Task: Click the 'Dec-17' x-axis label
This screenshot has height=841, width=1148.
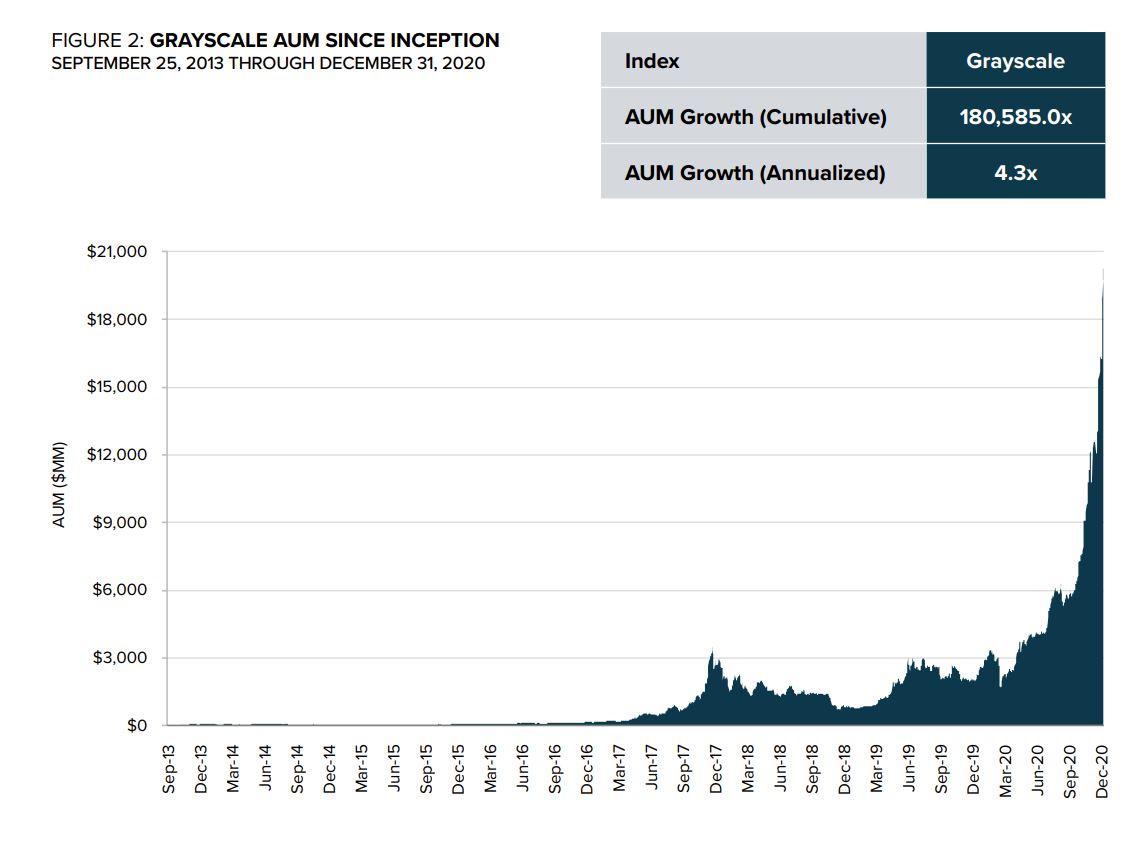Action: coord(716,769)
